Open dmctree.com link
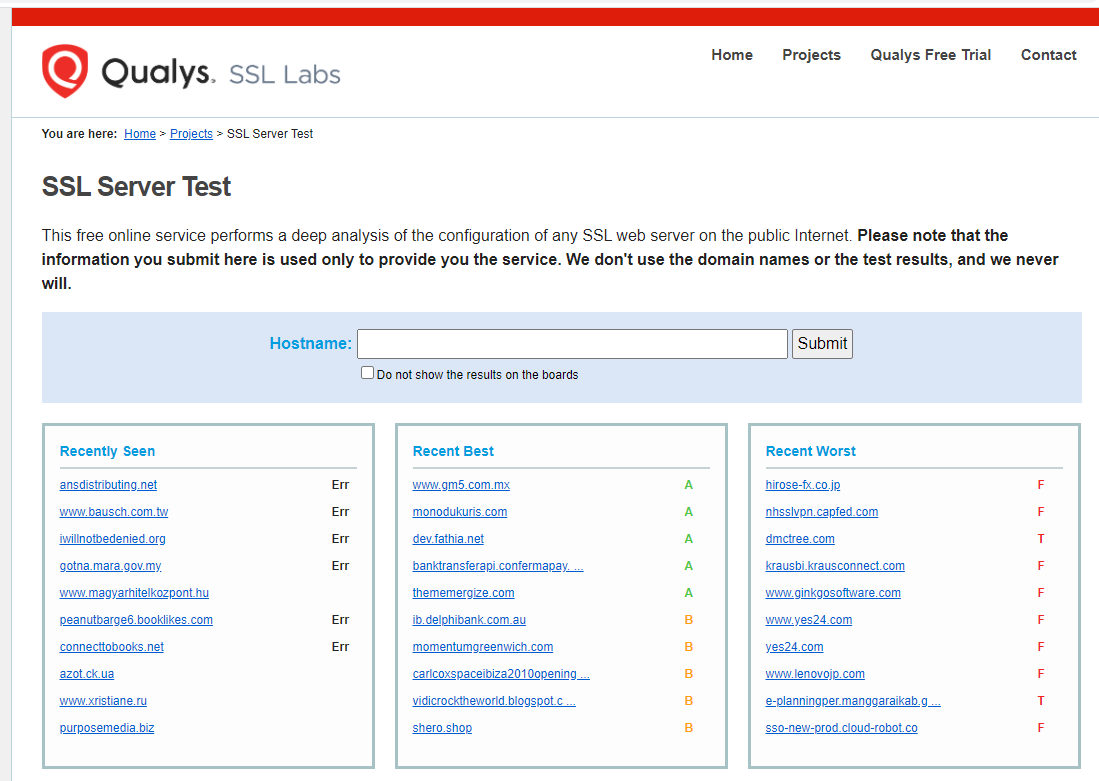This screenshot has width=1099, height=781. pyautogui.click(x=800, y=538)
